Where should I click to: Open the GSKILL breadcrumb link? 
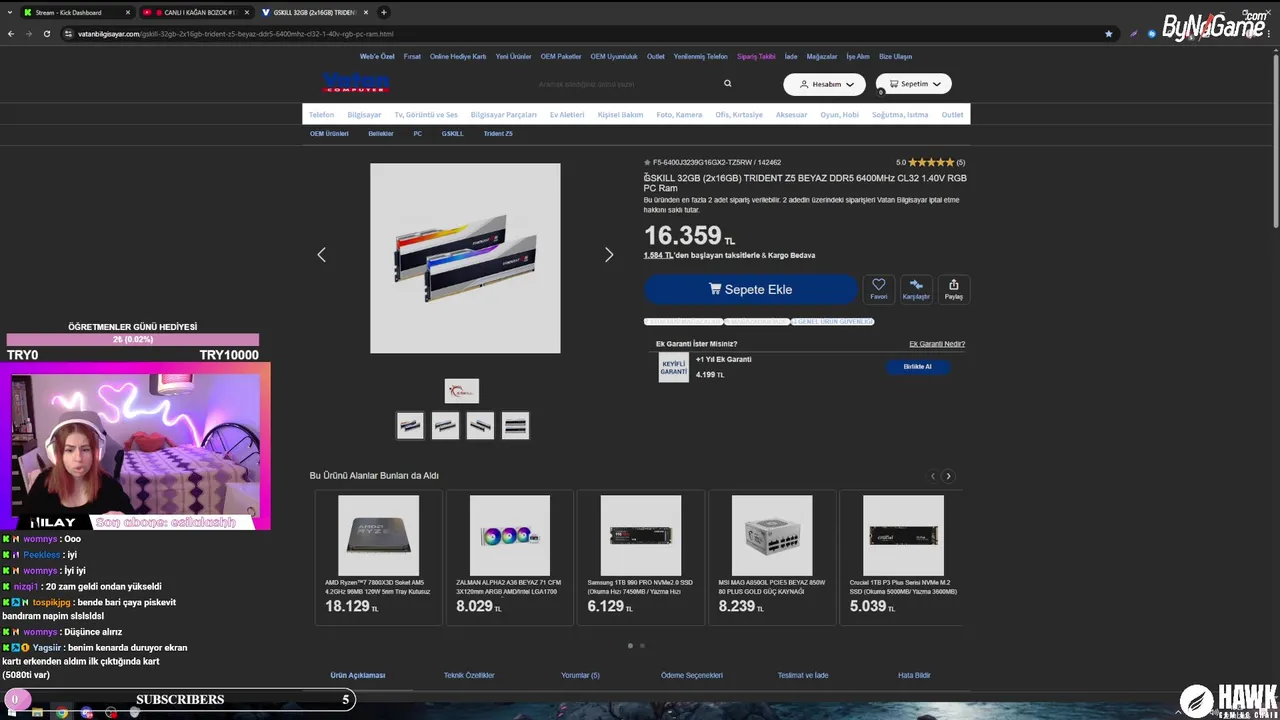452,134
